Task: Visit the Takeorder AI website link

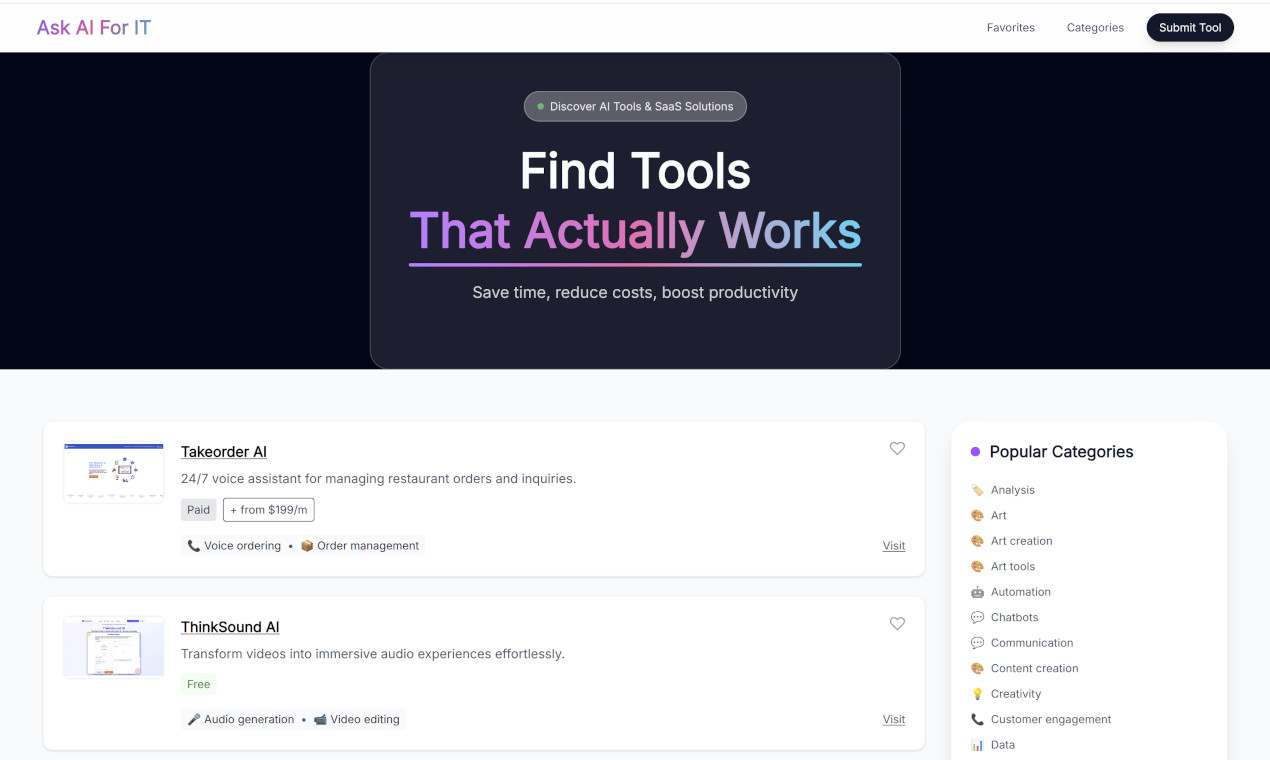Action: (893, 546)
